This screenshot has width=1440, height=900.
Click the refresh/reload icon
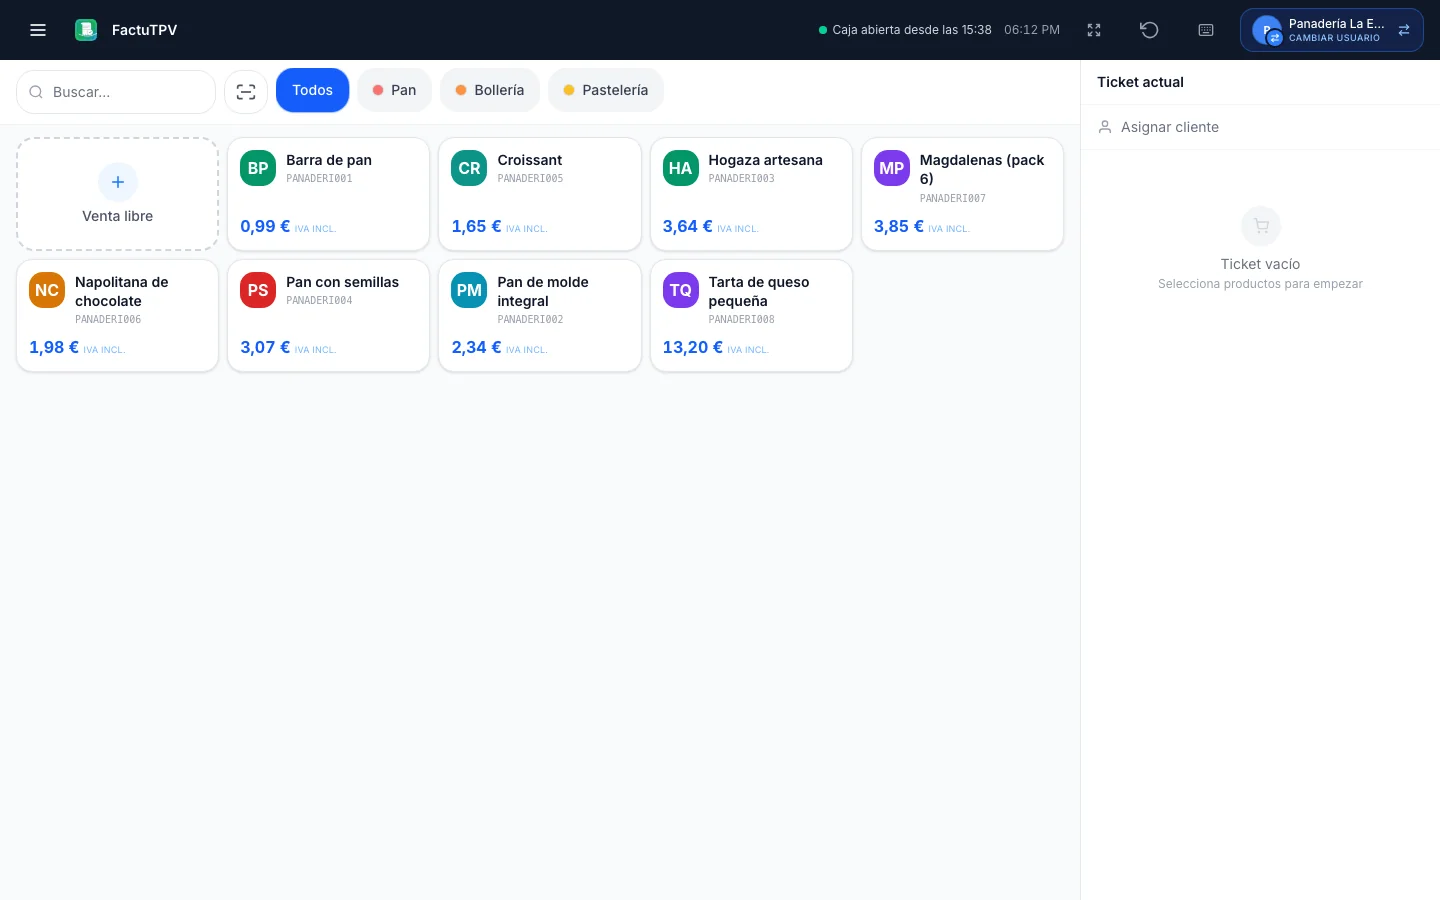click(1149, 30)
